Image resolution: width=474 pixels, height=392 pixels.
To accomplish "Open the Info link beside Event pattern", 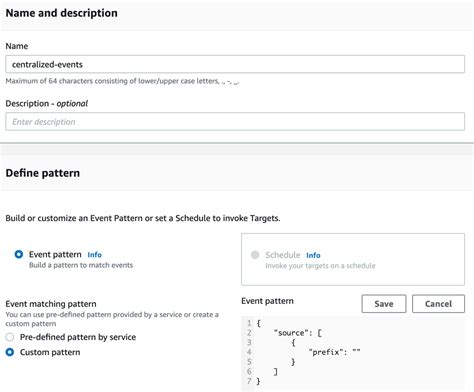I will [94, 255].
